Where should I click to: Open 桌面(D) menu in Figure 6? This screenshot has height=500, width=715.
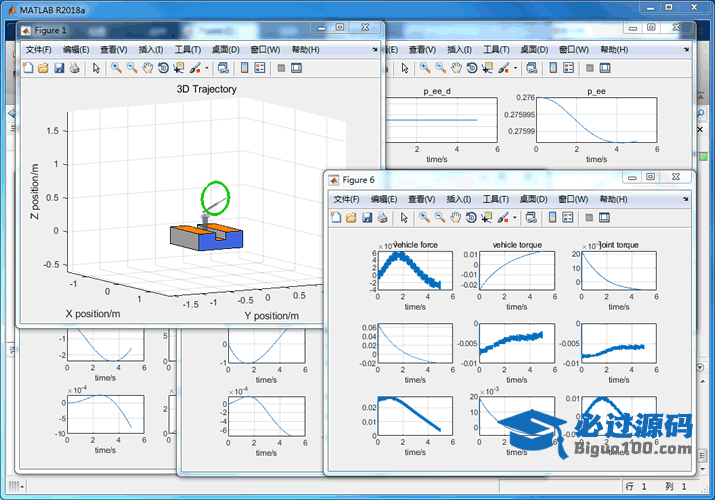534,199
